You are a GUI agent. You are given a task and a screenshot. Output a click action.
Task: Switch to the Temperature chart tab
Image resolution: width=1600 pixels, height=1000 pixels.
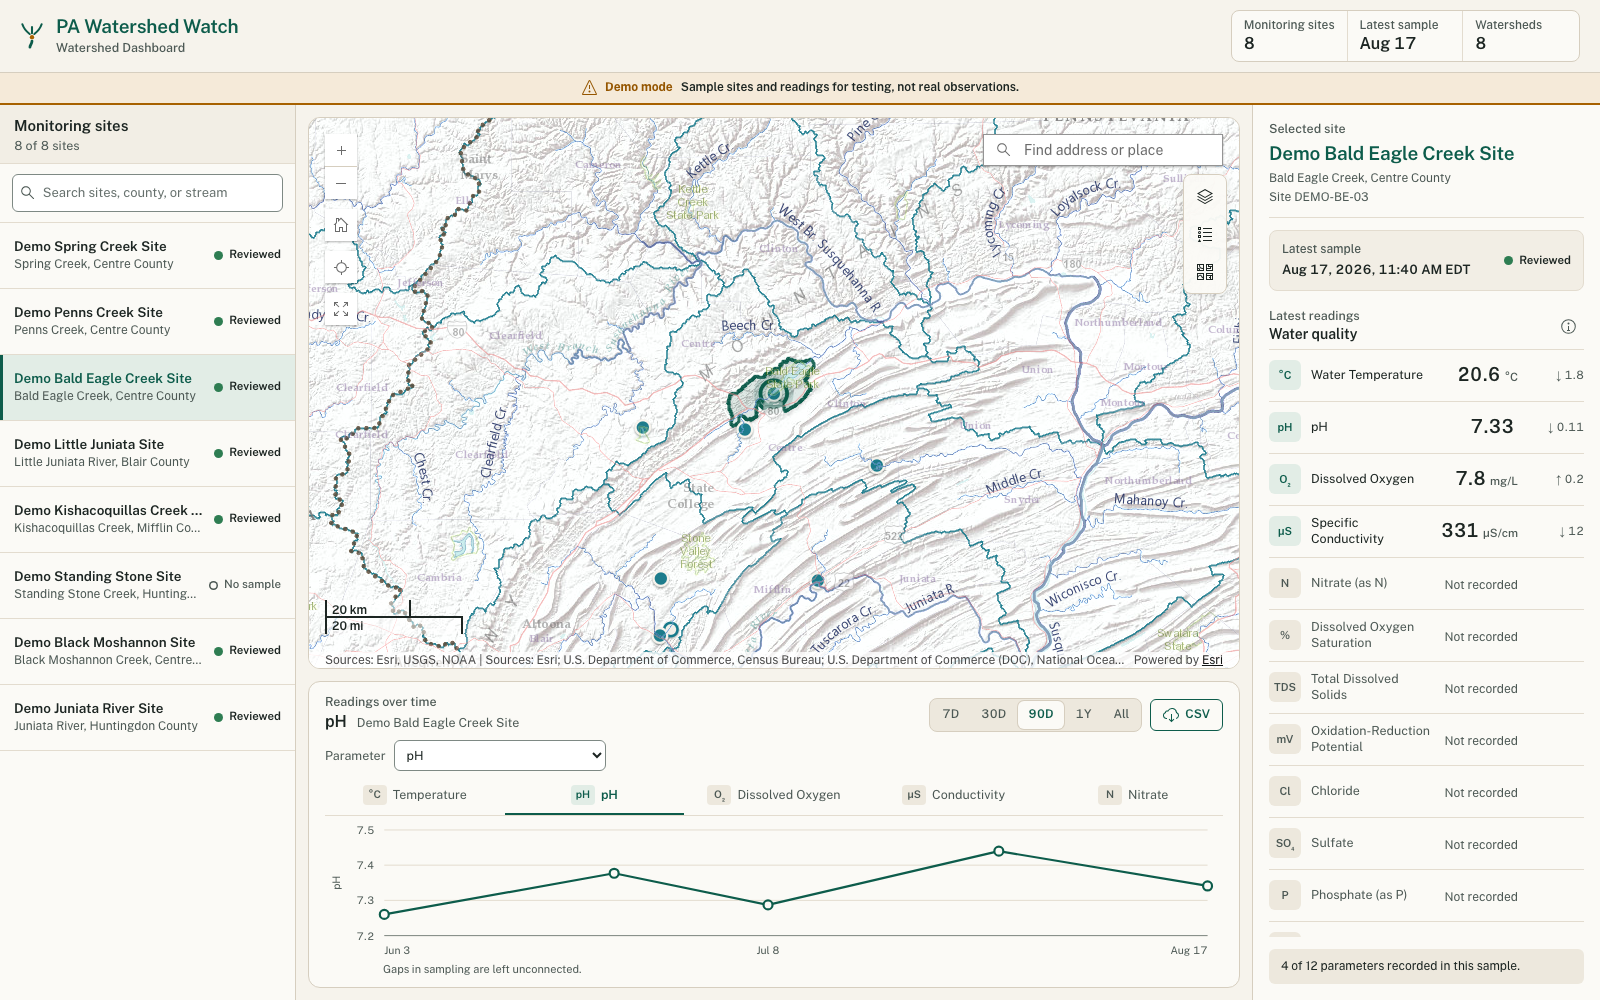pyautogui.click(x=415, y=795)
